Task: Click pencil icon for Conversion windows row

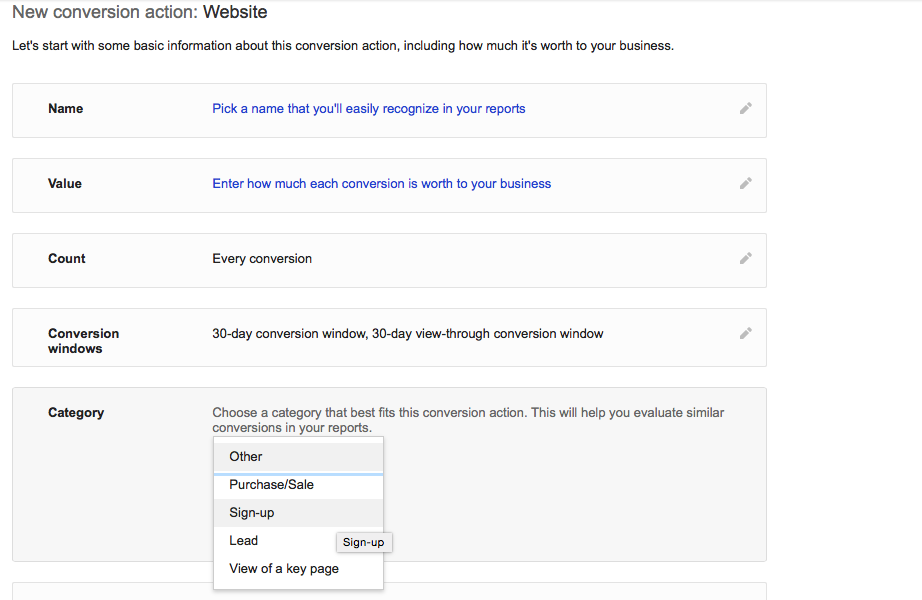Action: pos(746,334)
